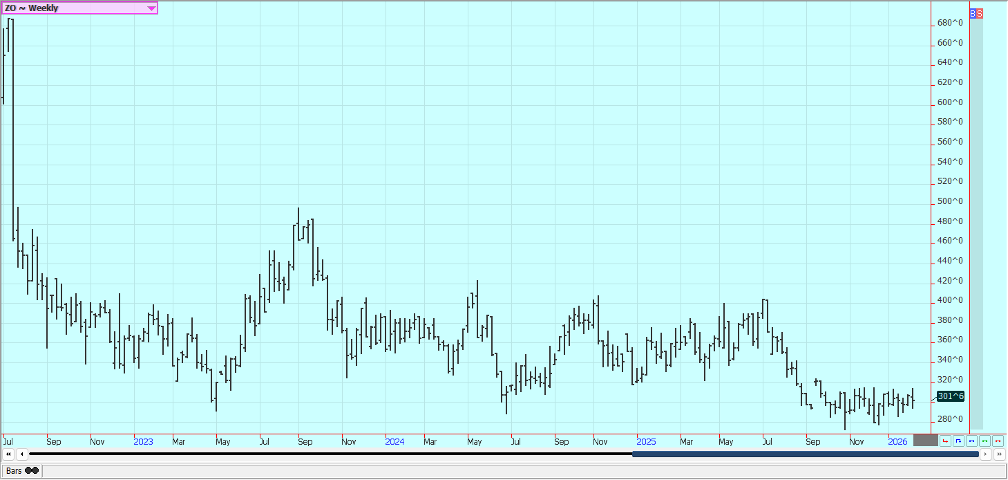
Task: Click the gray box beside 2026 label
Action: pos(926,440)
